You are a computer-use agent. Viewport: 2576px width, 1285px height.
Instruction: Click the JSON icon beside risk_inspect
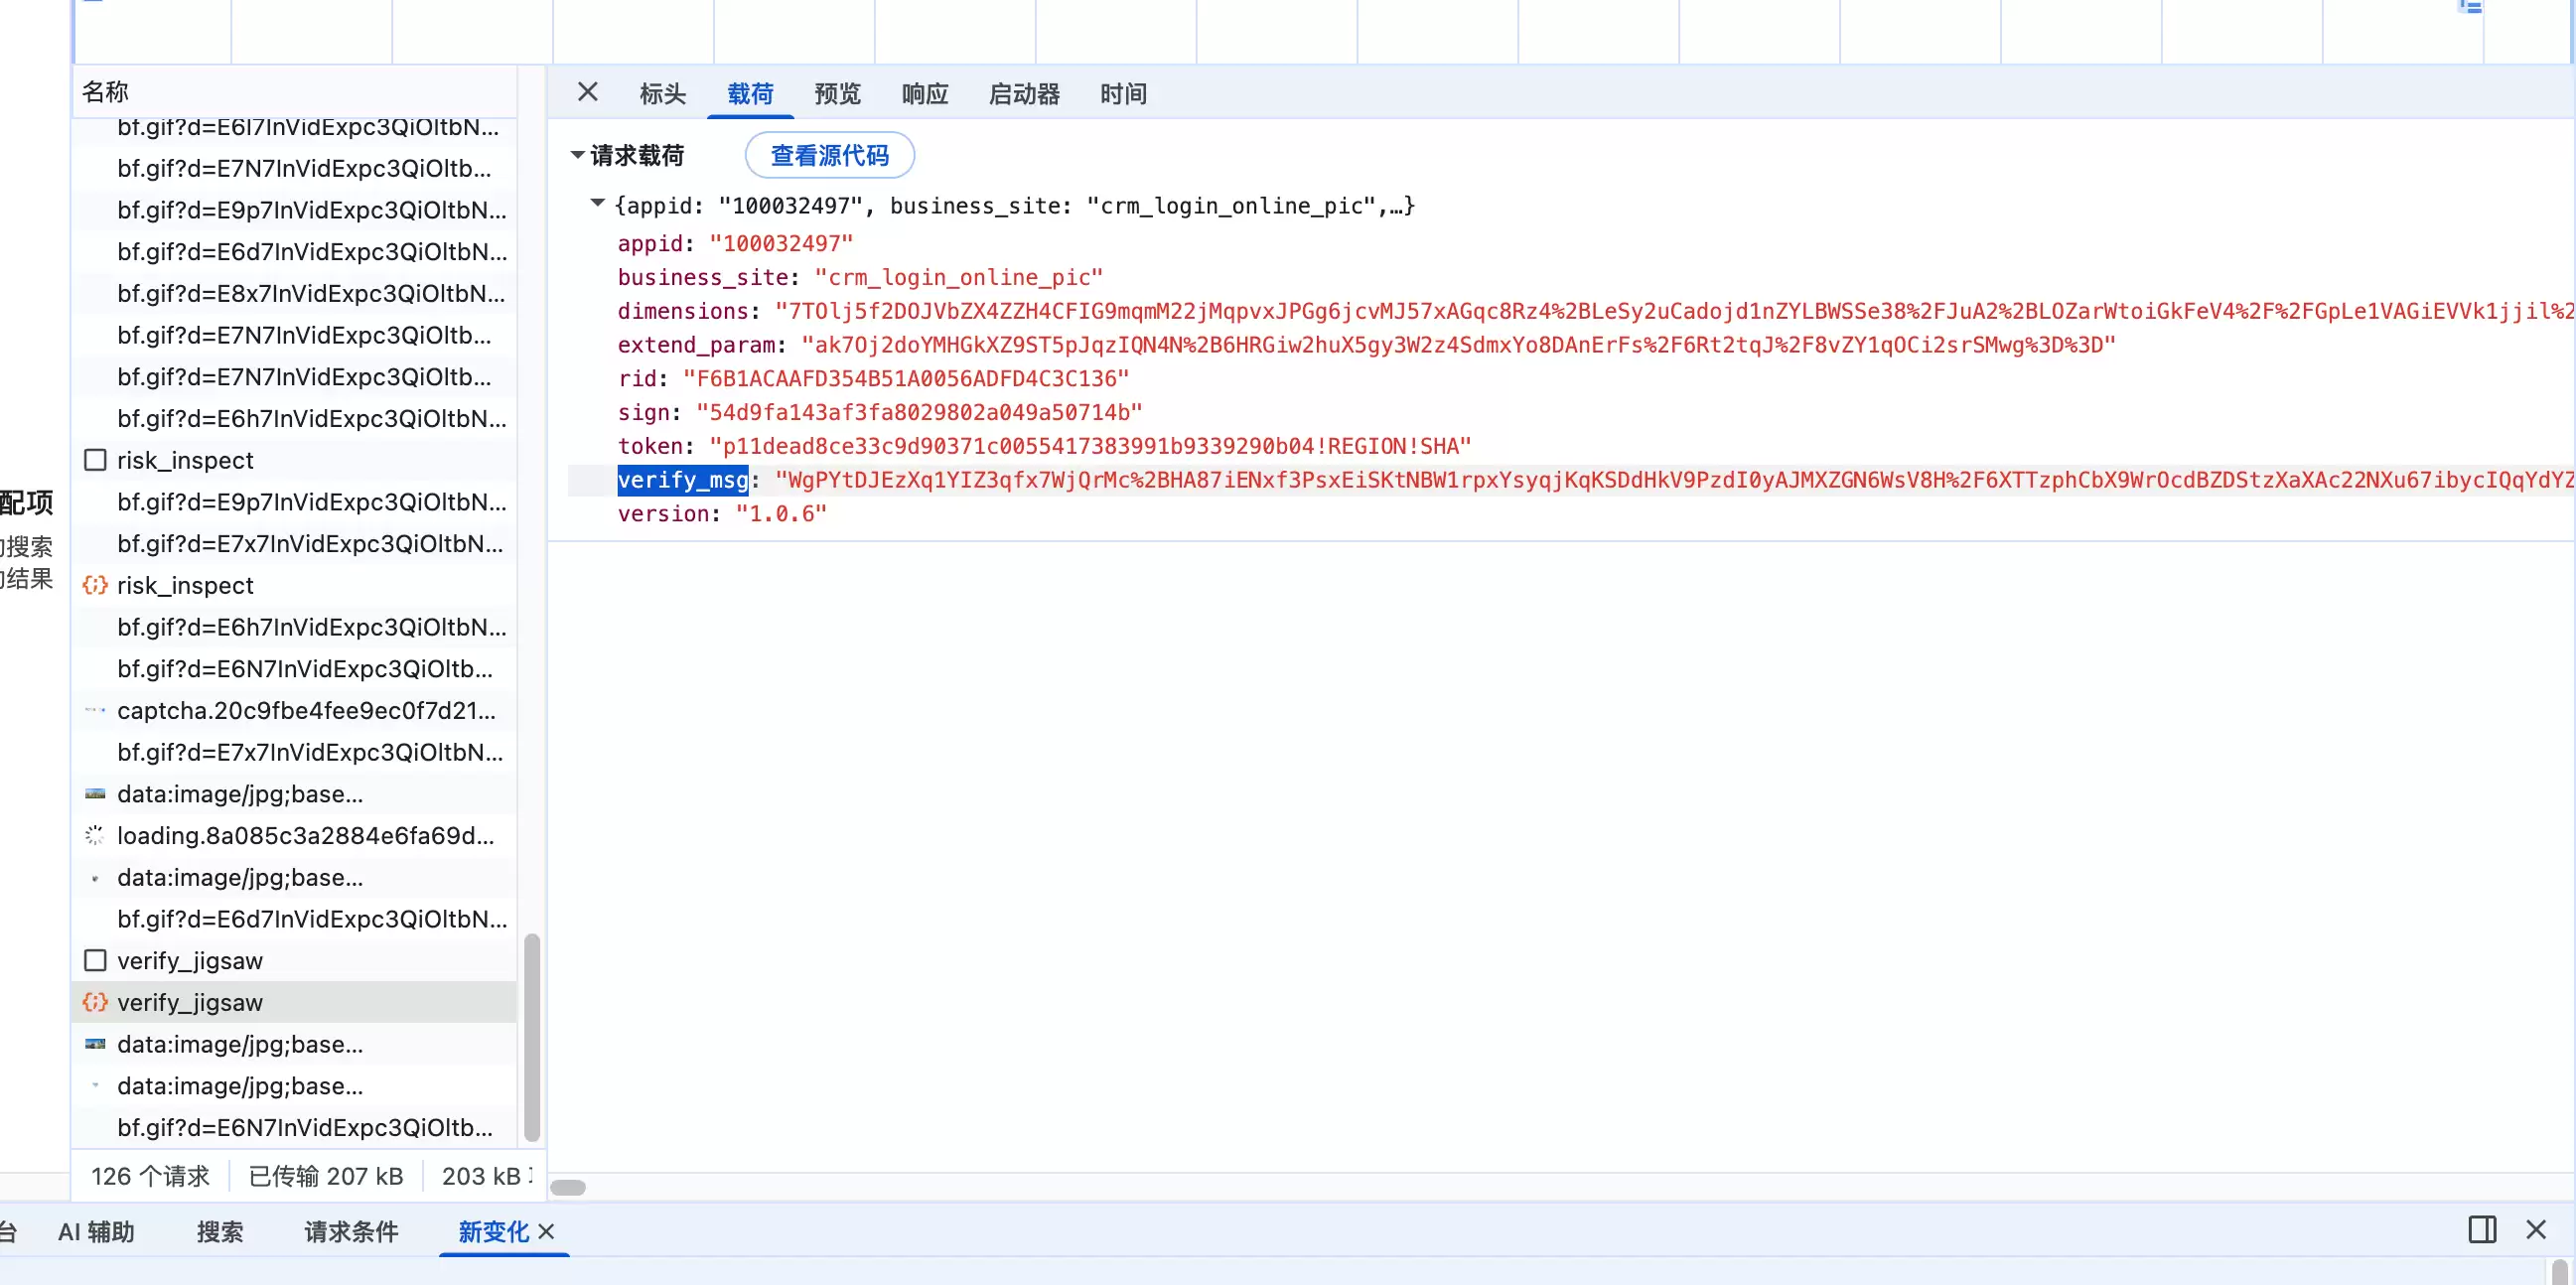tap(95, 584)
